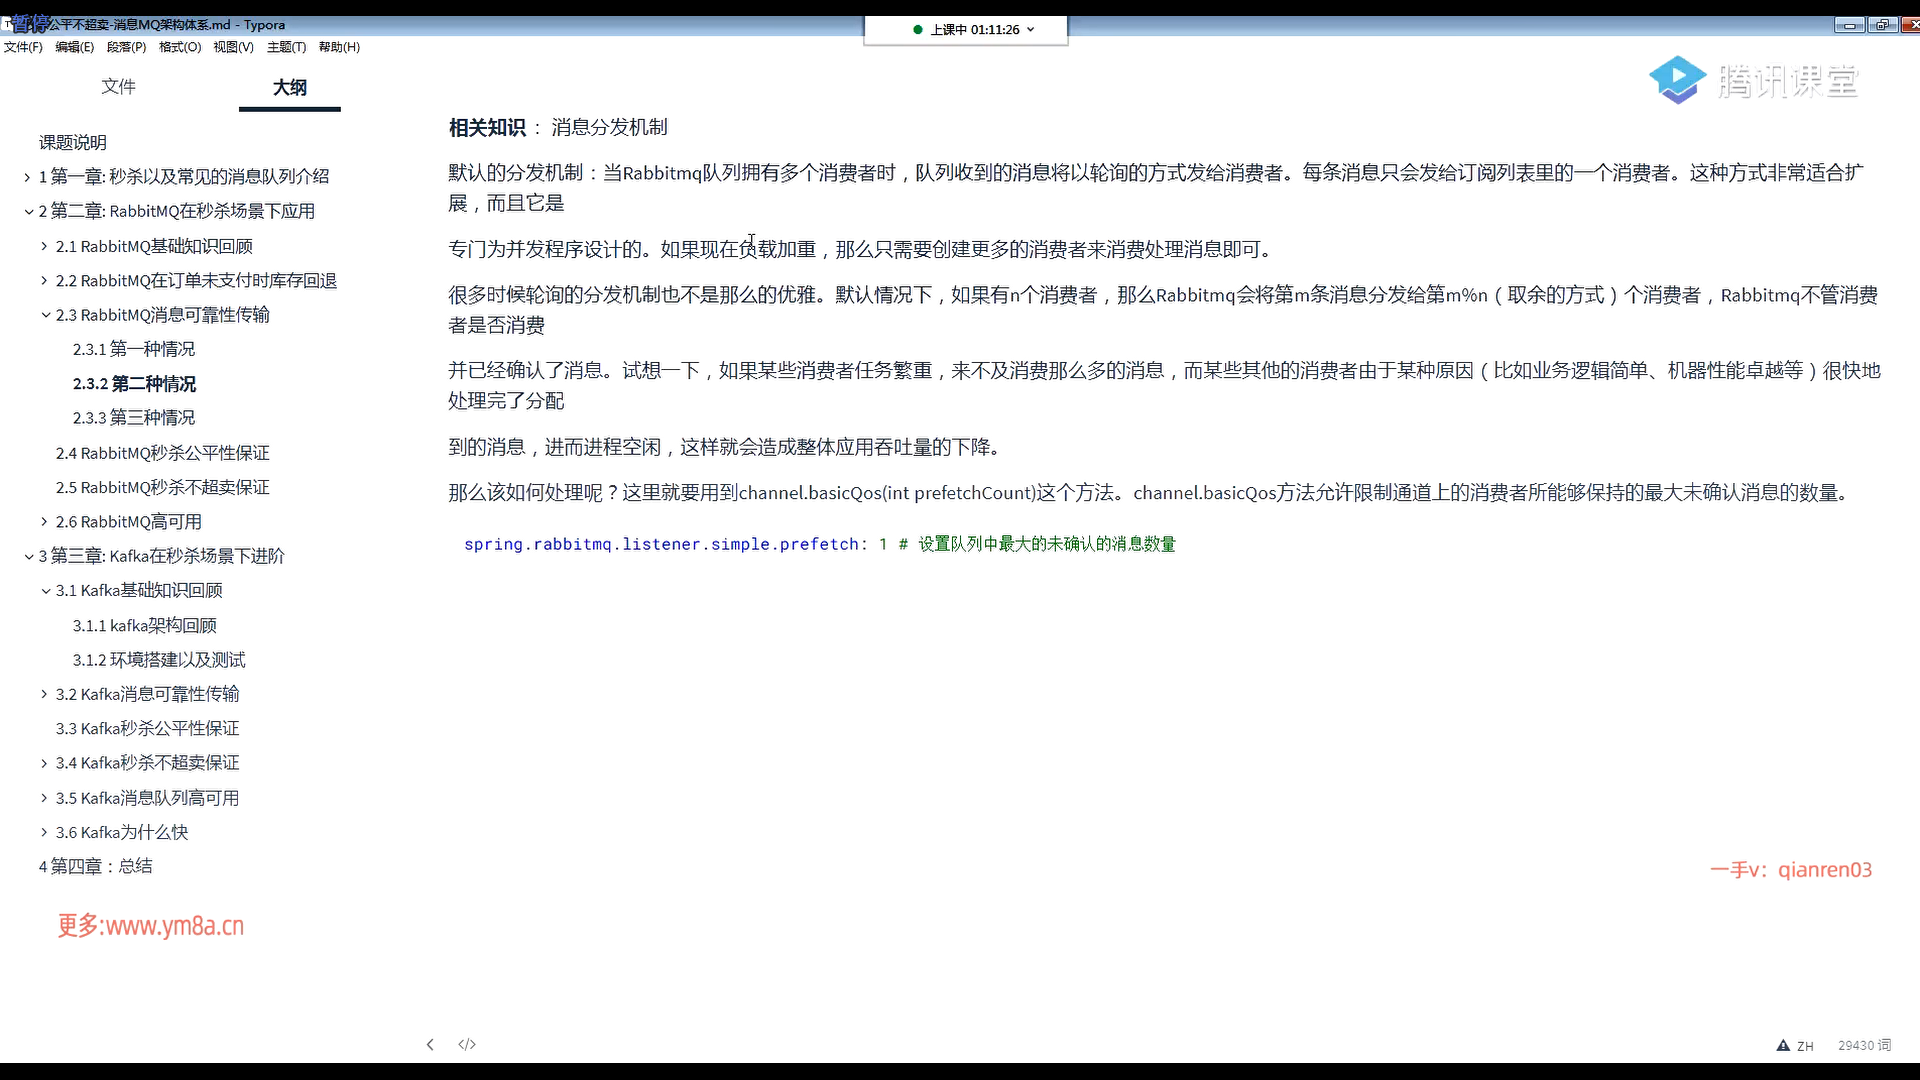Image resolution: width=1920 pixels, height=1080 pixels.
Task: Toggle source code mode icon
Action: (x=467, y=1044)
